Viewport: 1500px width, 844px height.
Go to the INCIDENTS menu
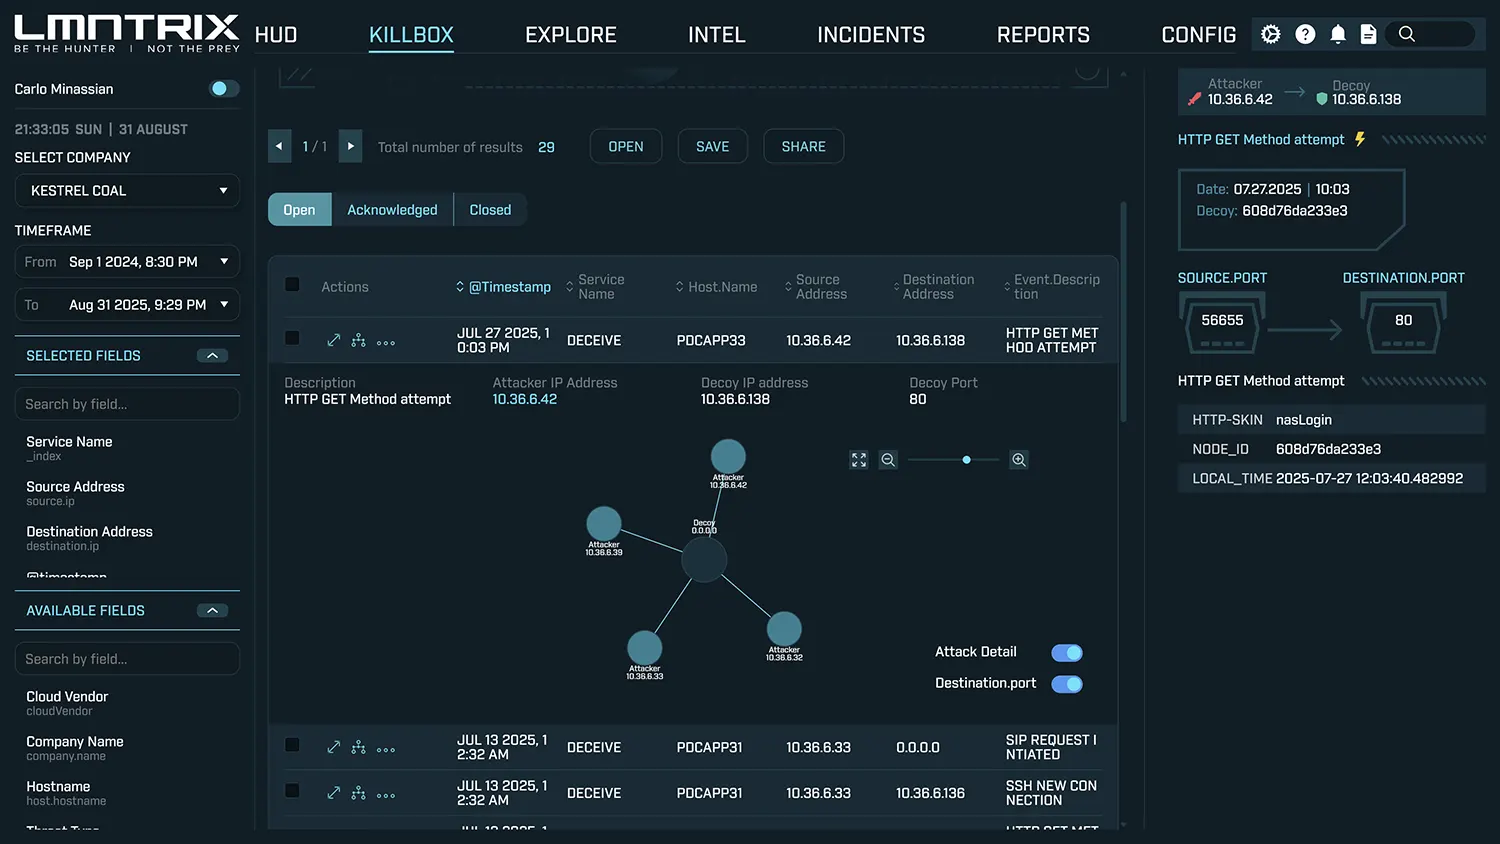coord(871,35)
